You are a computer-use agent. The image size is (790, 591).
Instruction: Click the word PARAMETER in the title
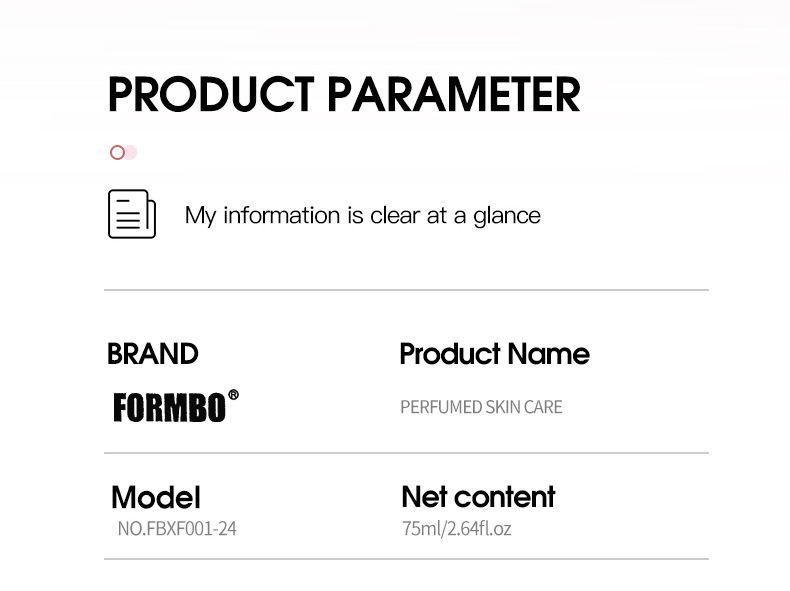(x=453, y=94)
